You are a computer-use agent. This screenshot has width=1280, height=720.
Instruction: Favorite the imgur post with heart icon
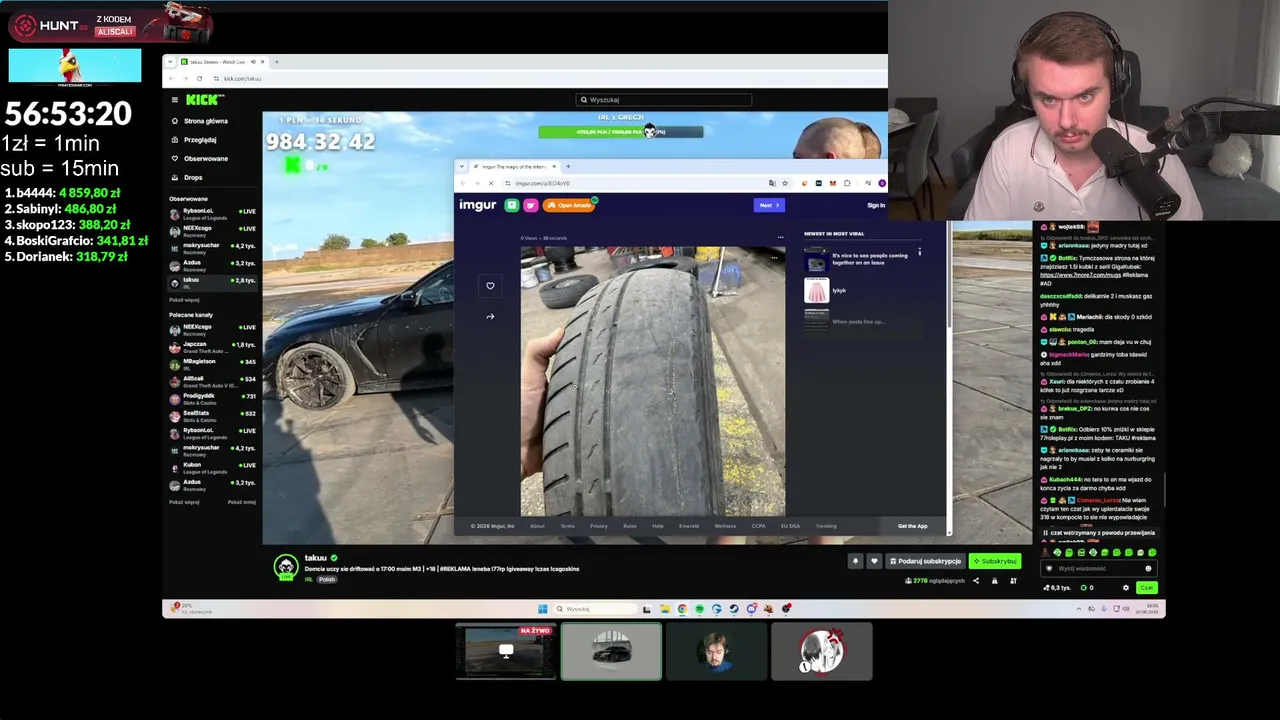coord(490,286)
